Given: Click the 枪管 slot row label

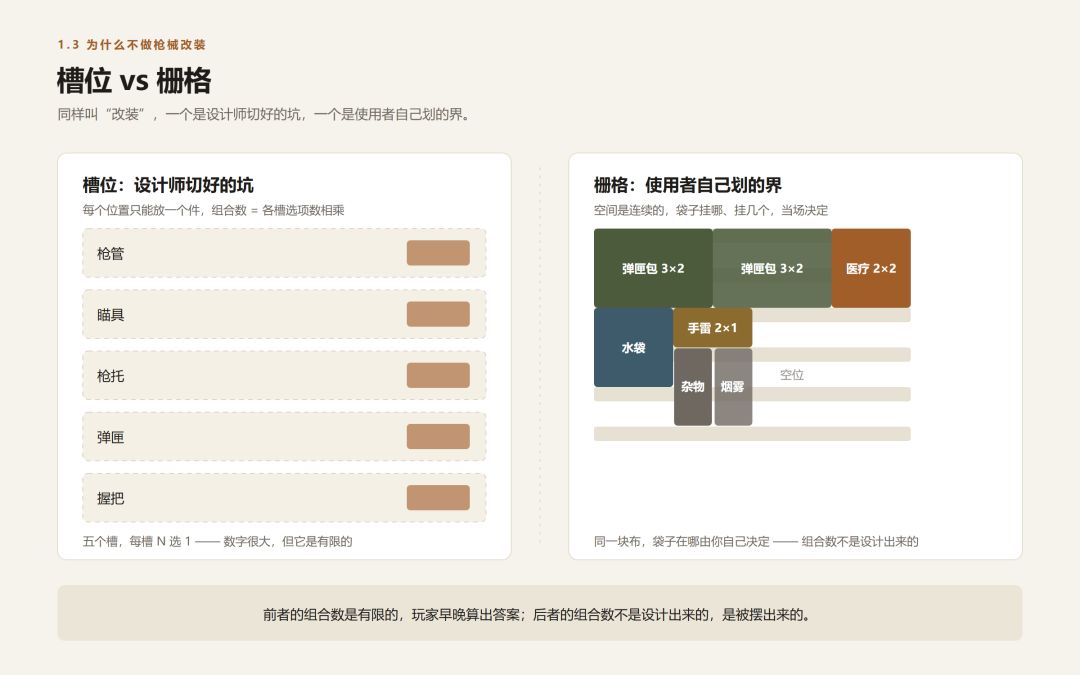Looking at the screenshot, I should pos(110,253).
